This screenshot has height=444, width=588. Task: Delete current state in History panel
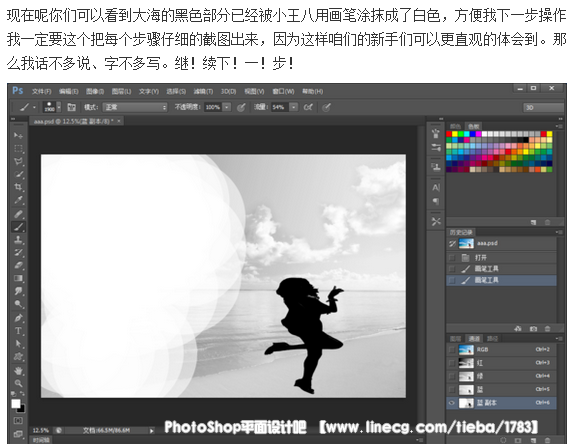547,329
